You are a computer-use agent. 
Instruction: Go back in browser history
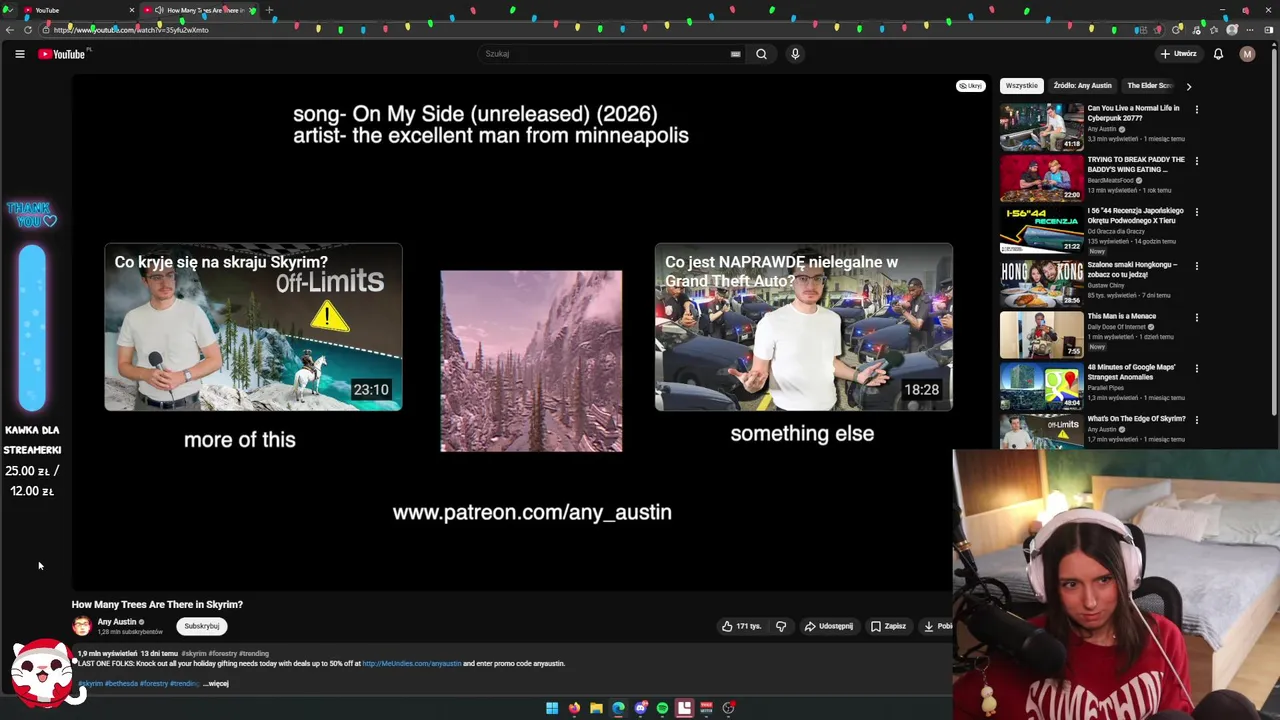[10, 30]
